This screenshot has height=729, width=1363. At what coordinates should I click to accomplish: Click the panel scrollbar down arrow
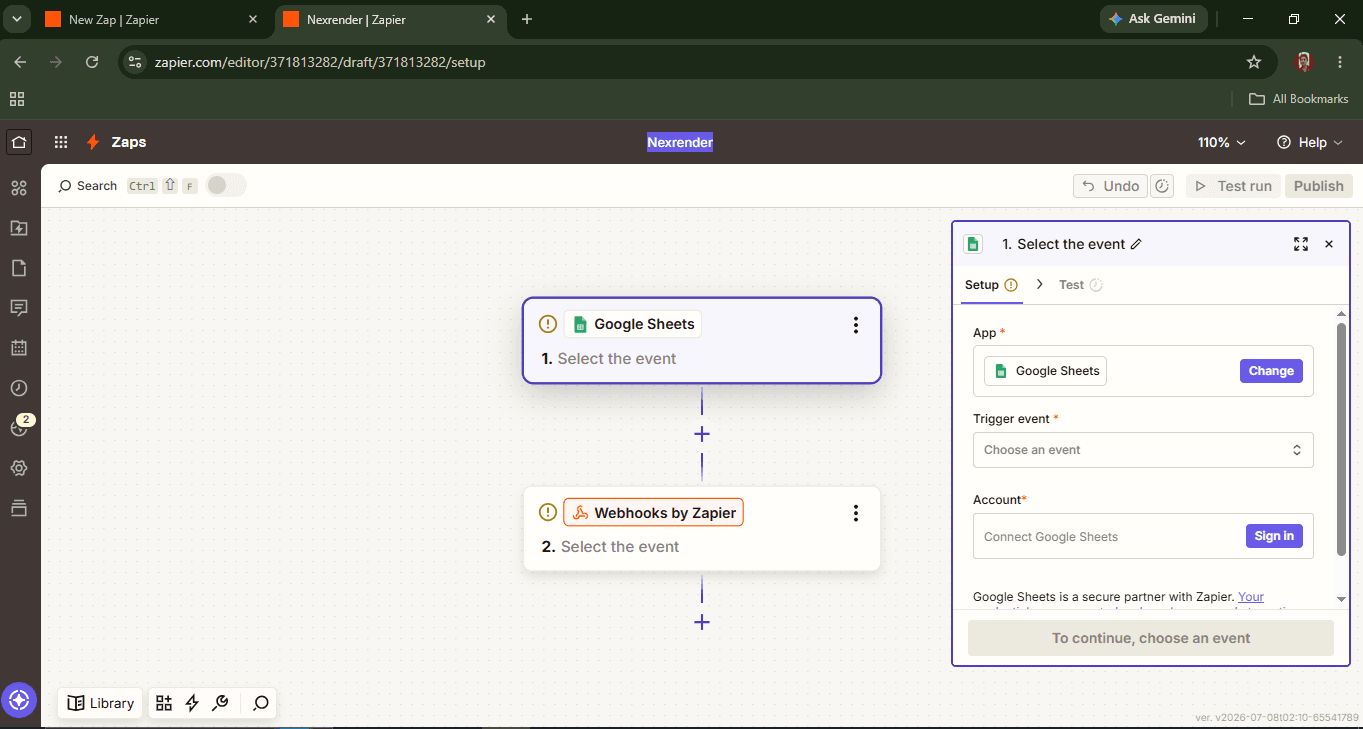pyautogui.click(x=1341, y=599)
